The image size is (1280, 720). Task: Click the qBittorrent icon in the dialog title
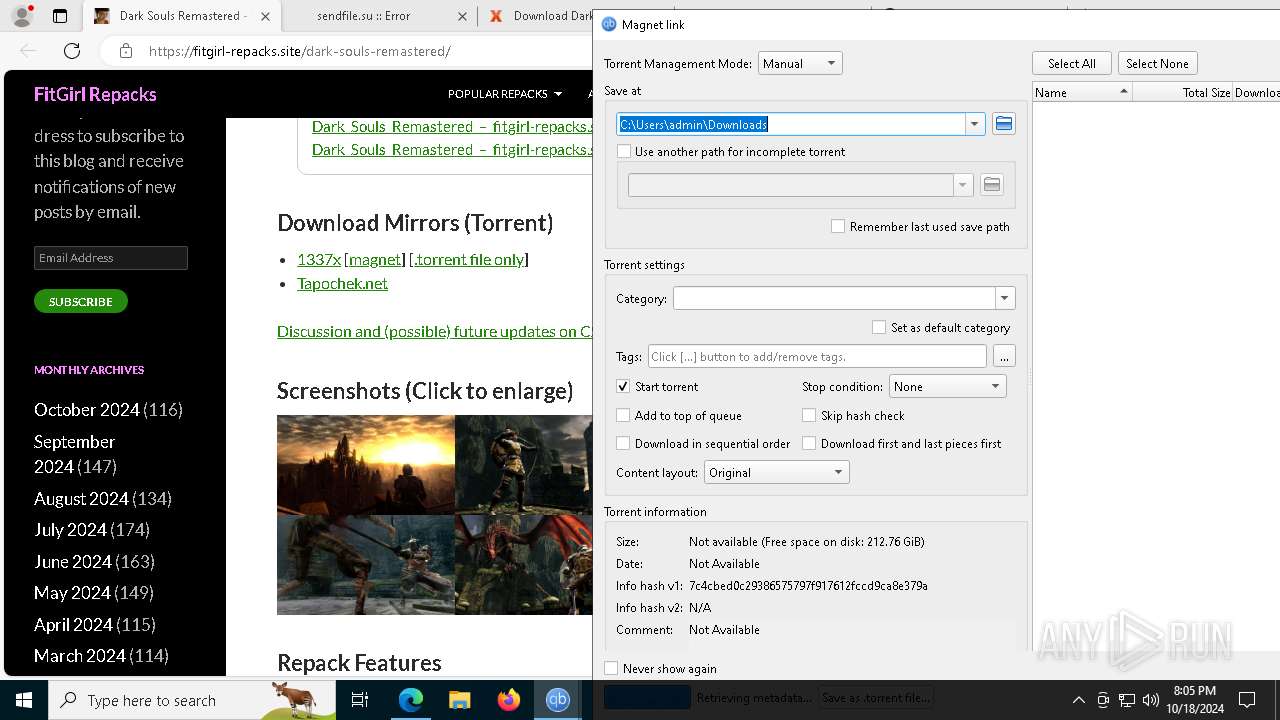pos(609,24)
